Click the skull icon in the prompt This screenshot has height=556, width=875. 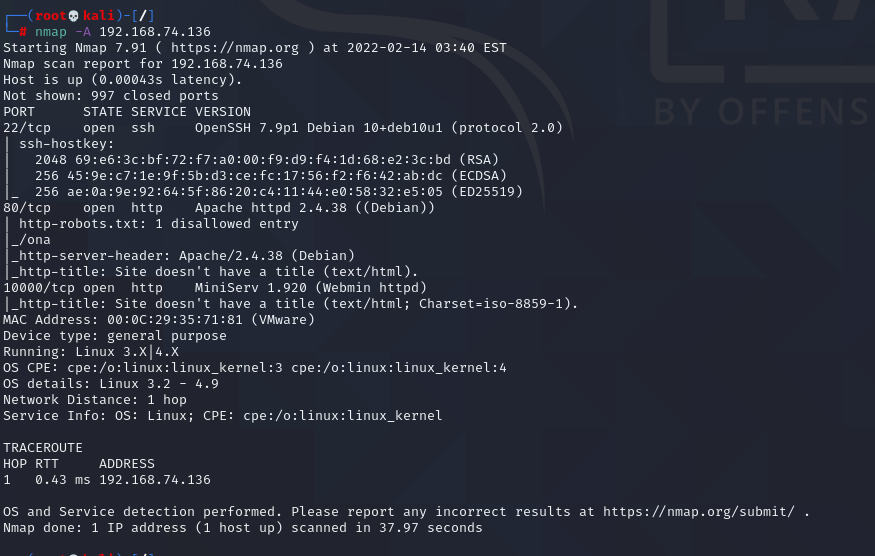pos(74,16)
